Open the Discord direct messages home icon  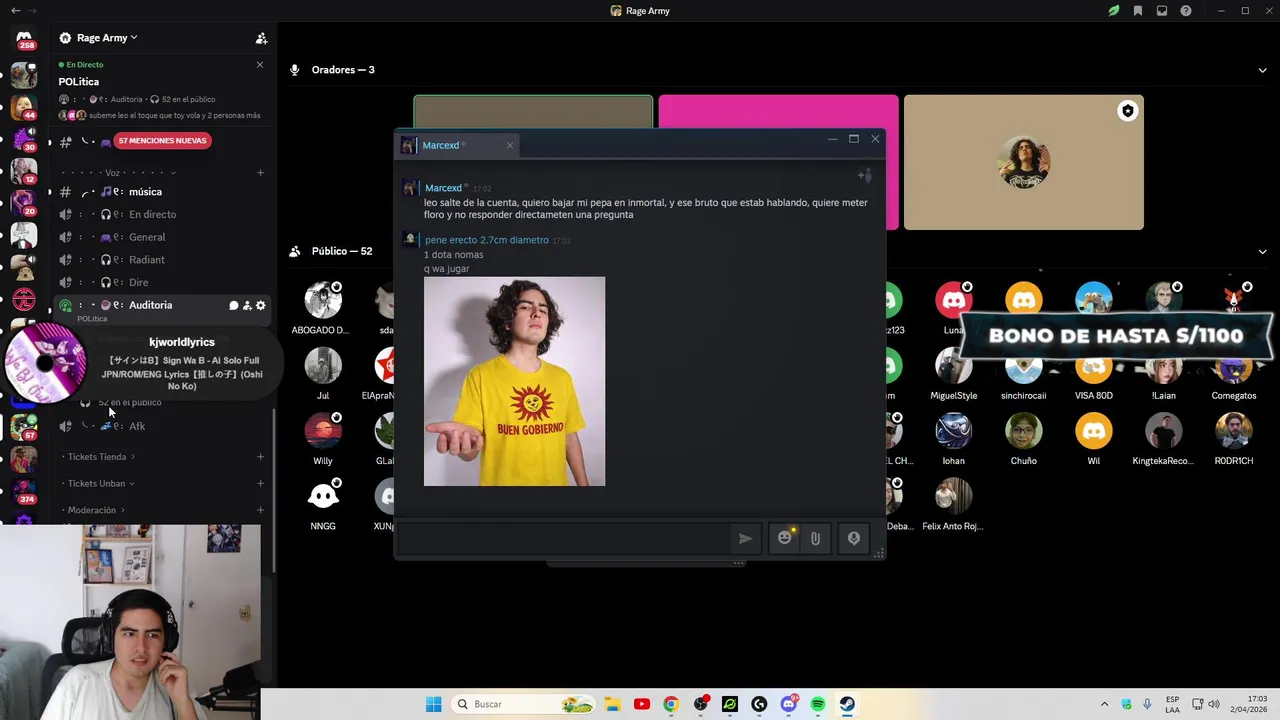pyautogui.click(x=24, y=38)
